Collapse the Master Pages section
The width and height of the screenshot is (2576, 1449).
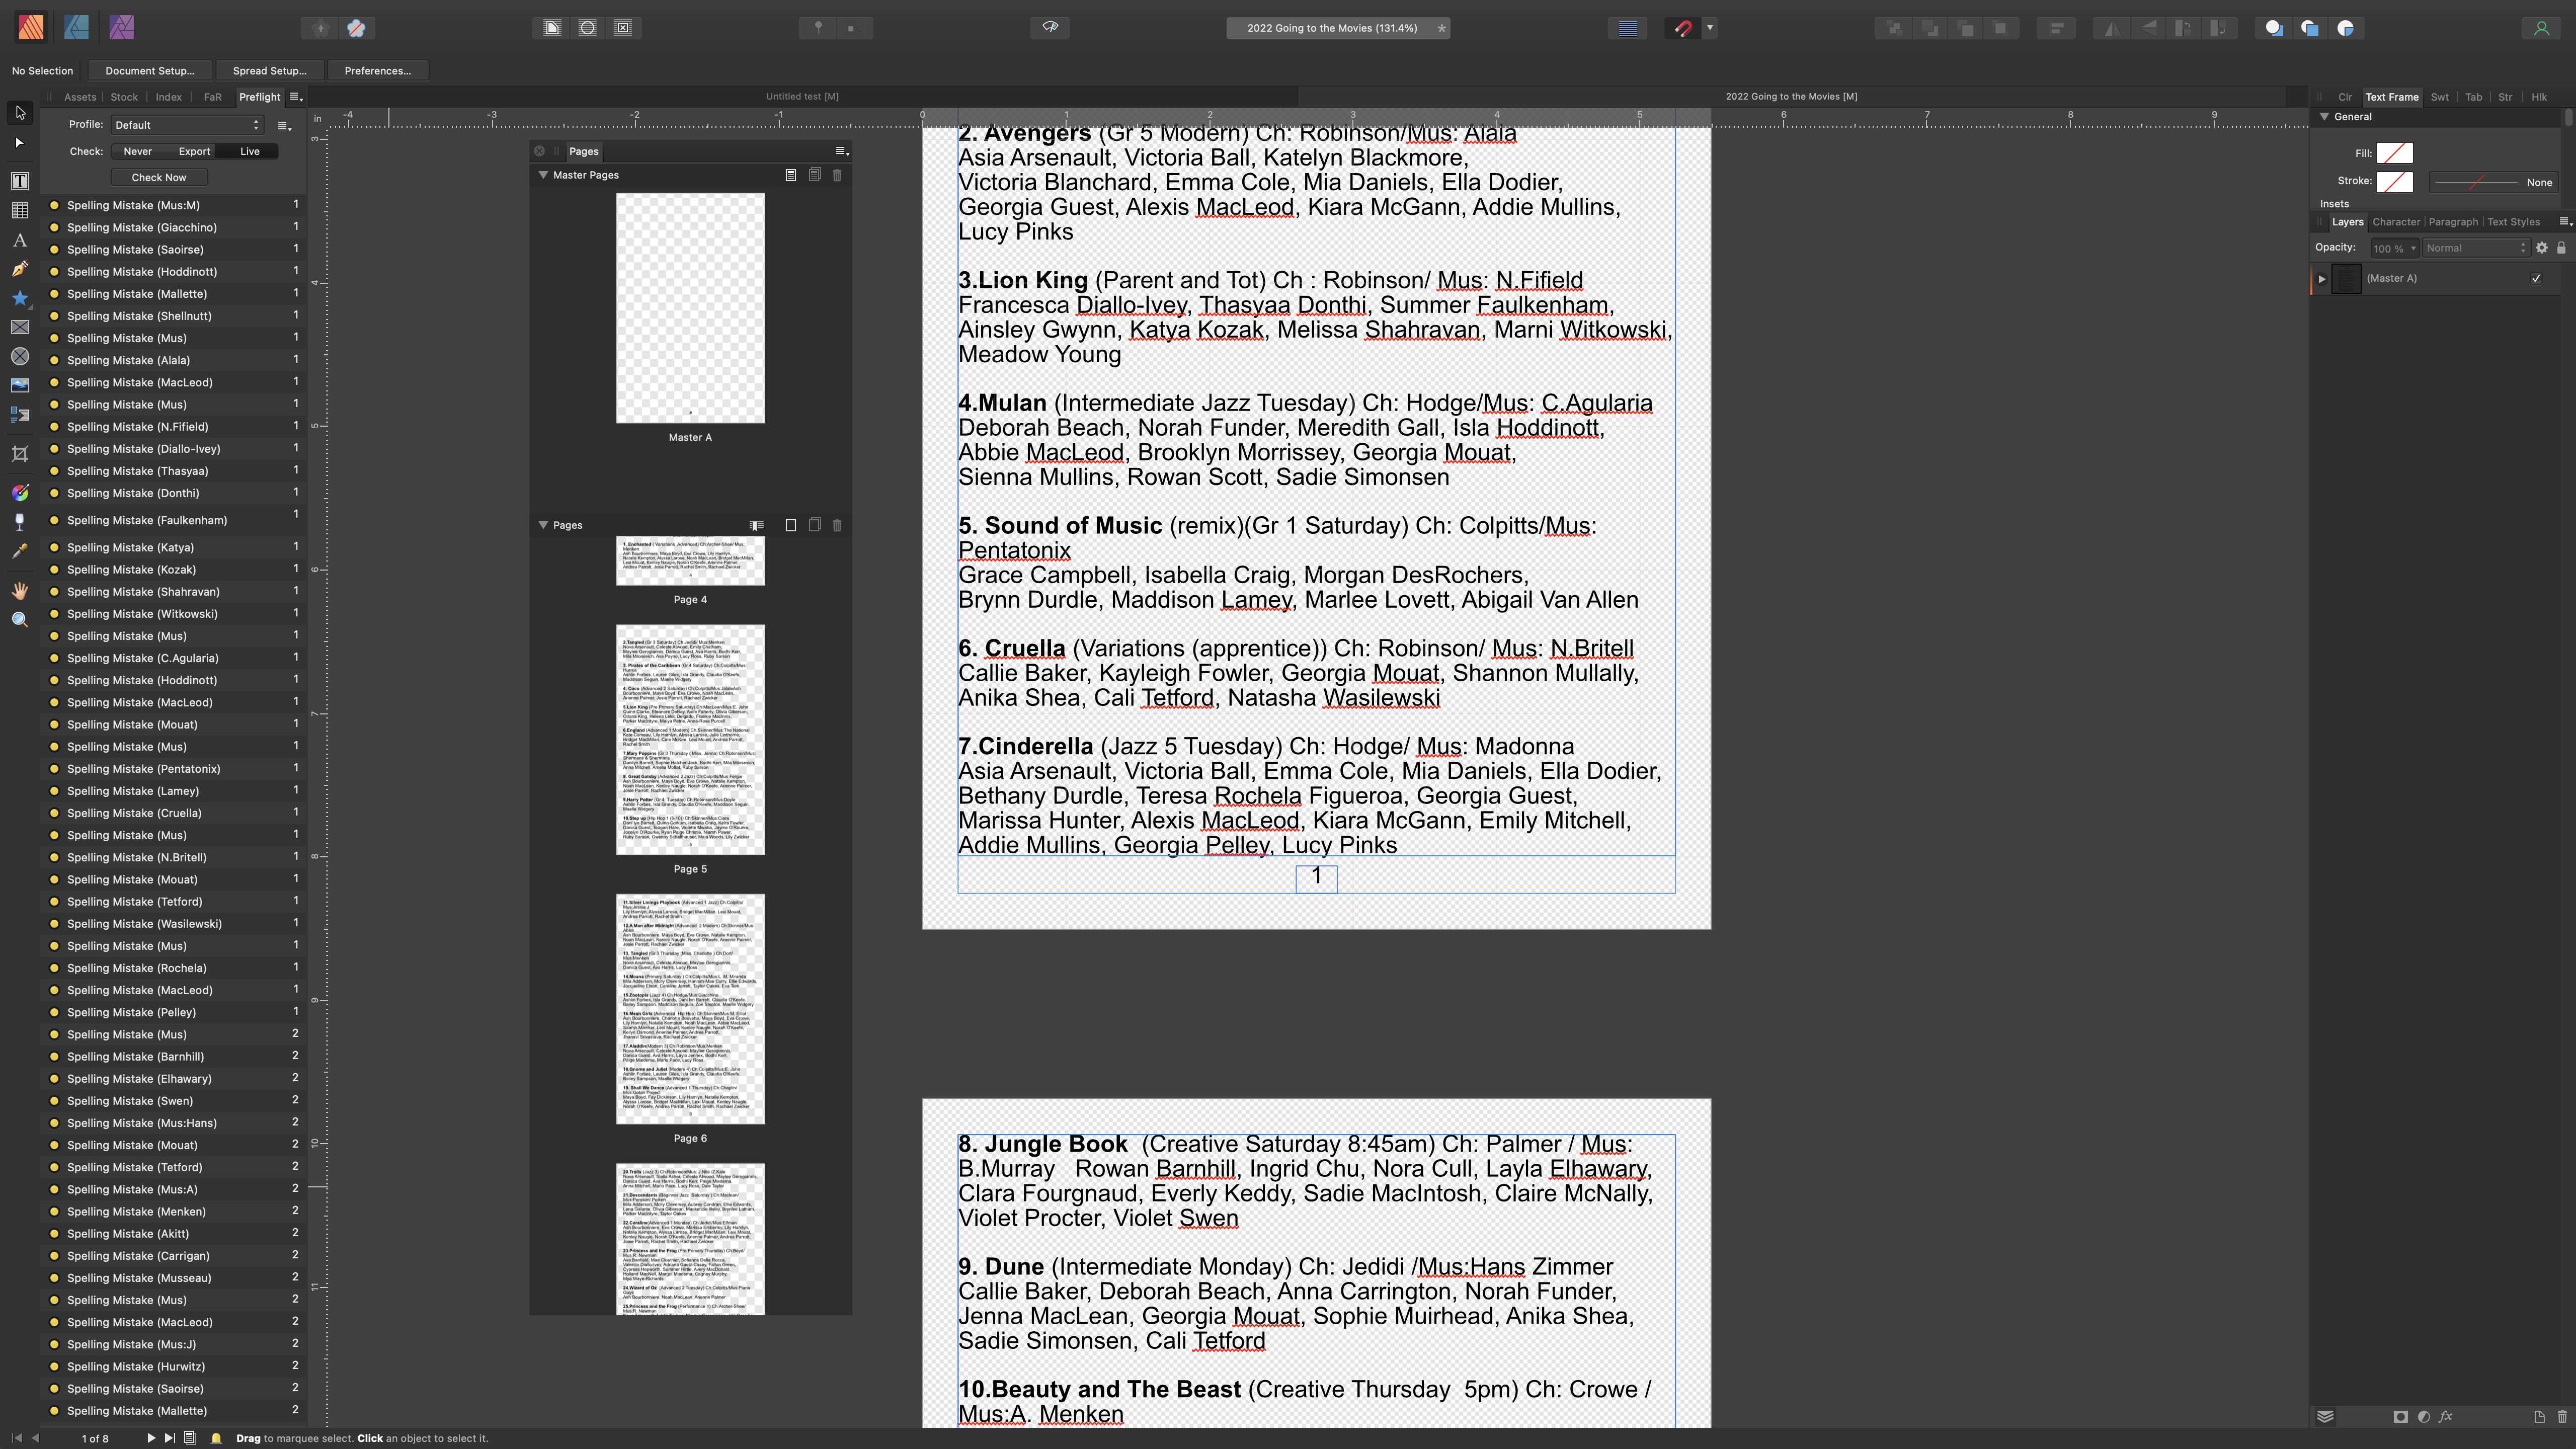click(543, 175)
